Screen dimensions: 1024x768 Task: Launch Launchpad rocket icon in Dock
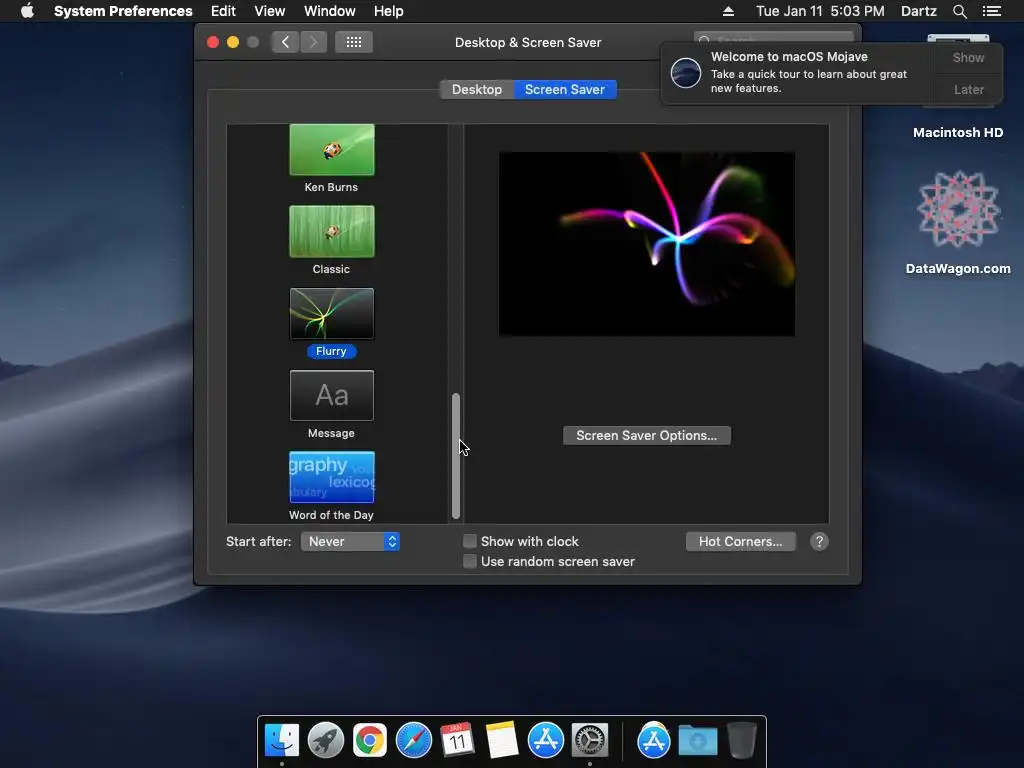(326, 741)
